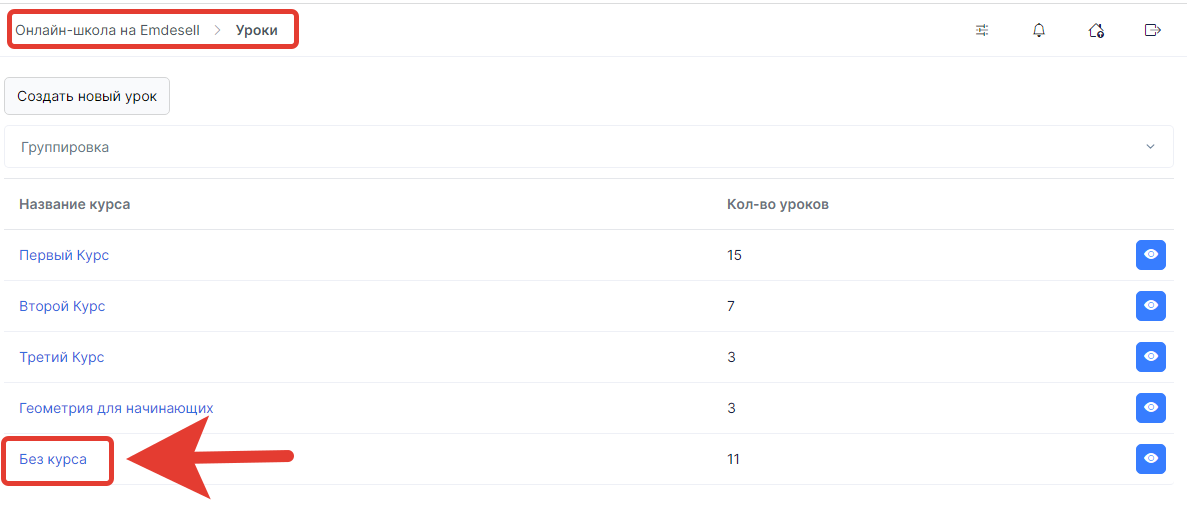Expand the Группировка dropdown chevron
Screen dimensions: 1187x506
tap(1151, 147)
